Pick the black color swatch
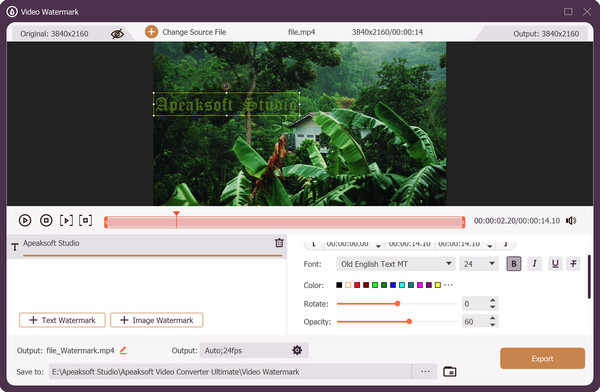 [339, 285]
